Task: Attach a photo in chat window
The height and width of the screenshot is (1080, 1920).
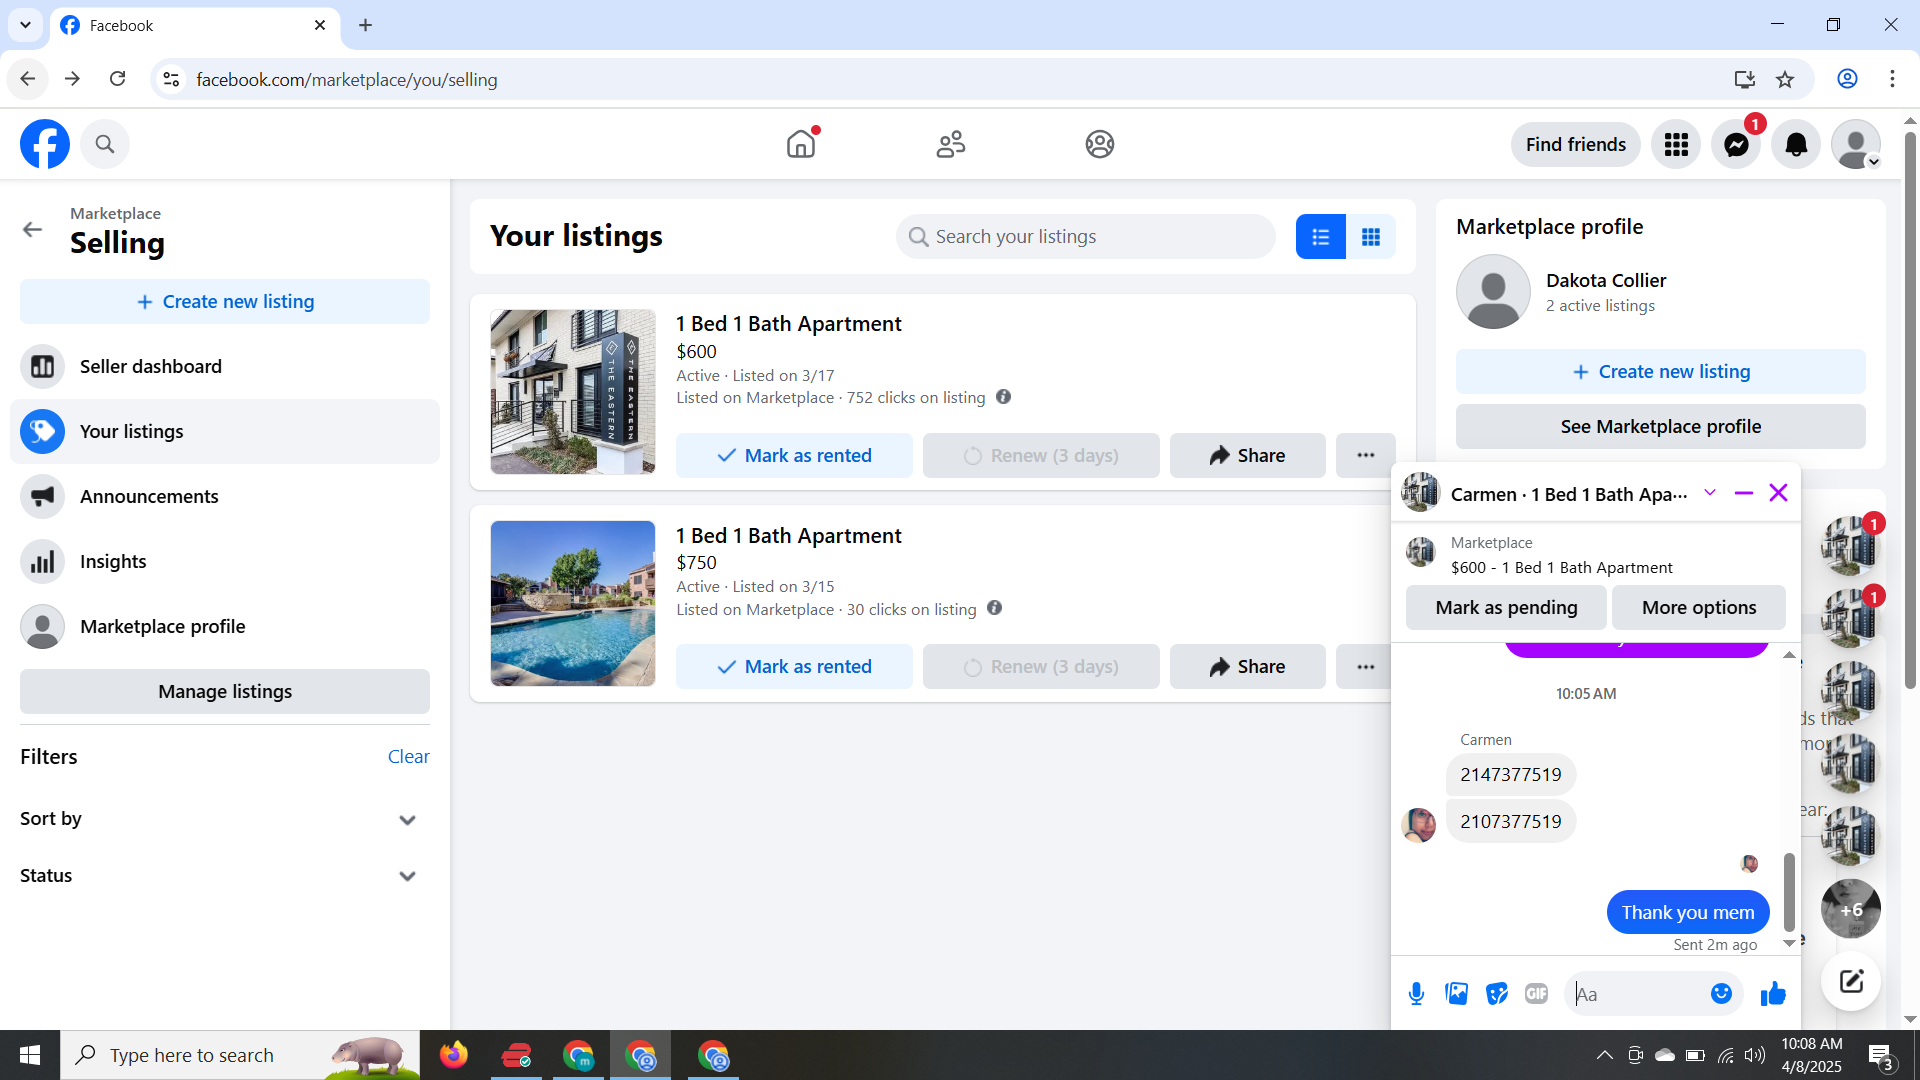Action: pos(1456,993)
